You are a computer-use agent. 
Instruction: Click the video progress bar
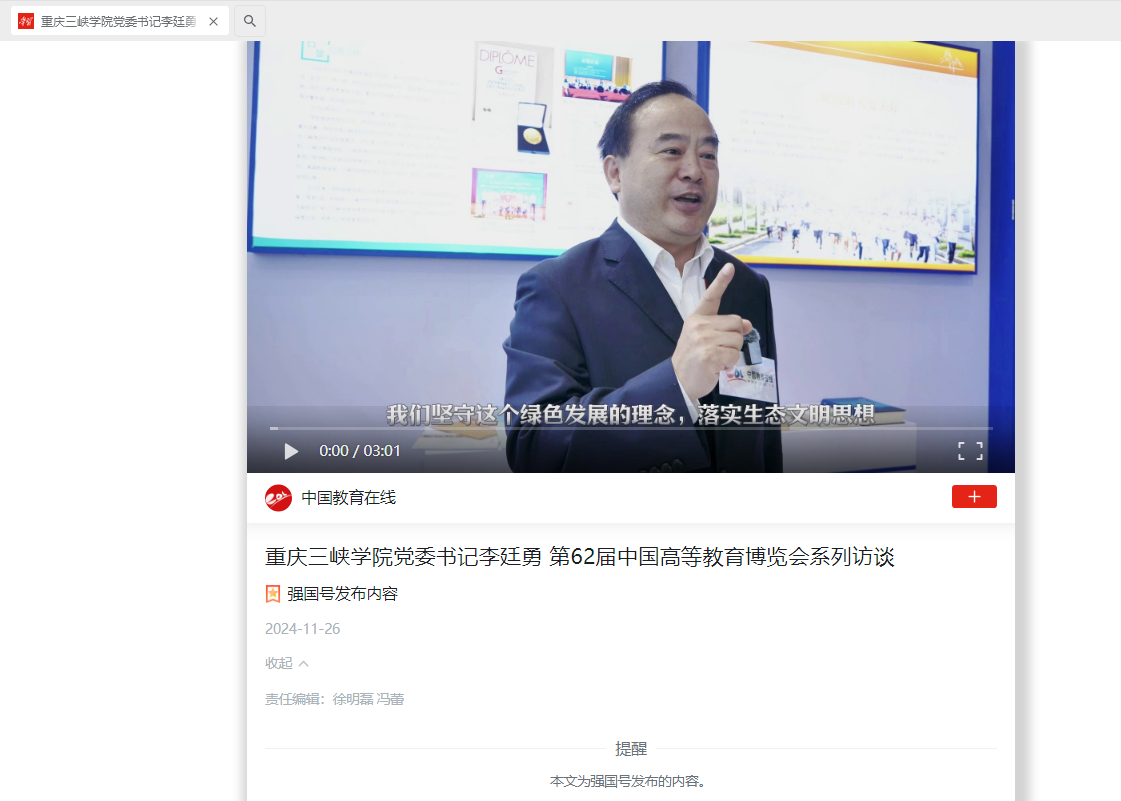[x=630, y=428]
